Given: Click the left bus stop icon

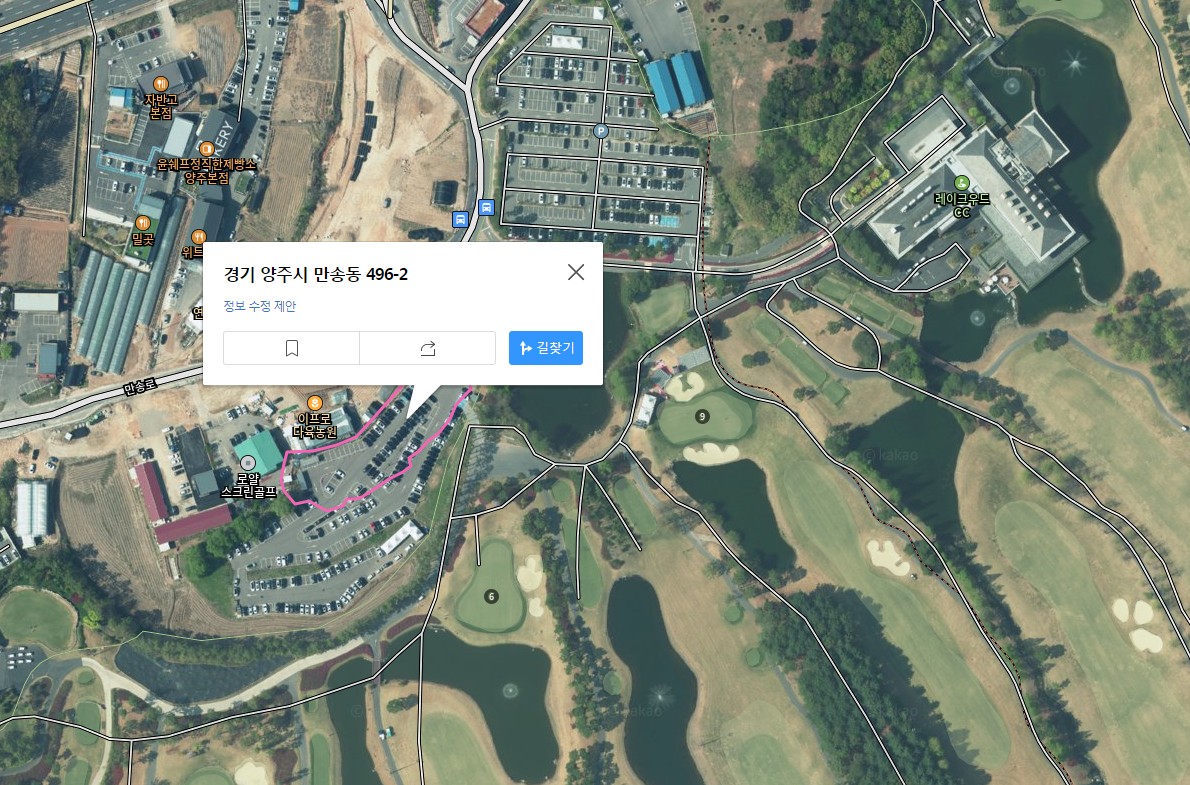Looking at the screenshot, I should pyautogui.click(x=460, y=219).
